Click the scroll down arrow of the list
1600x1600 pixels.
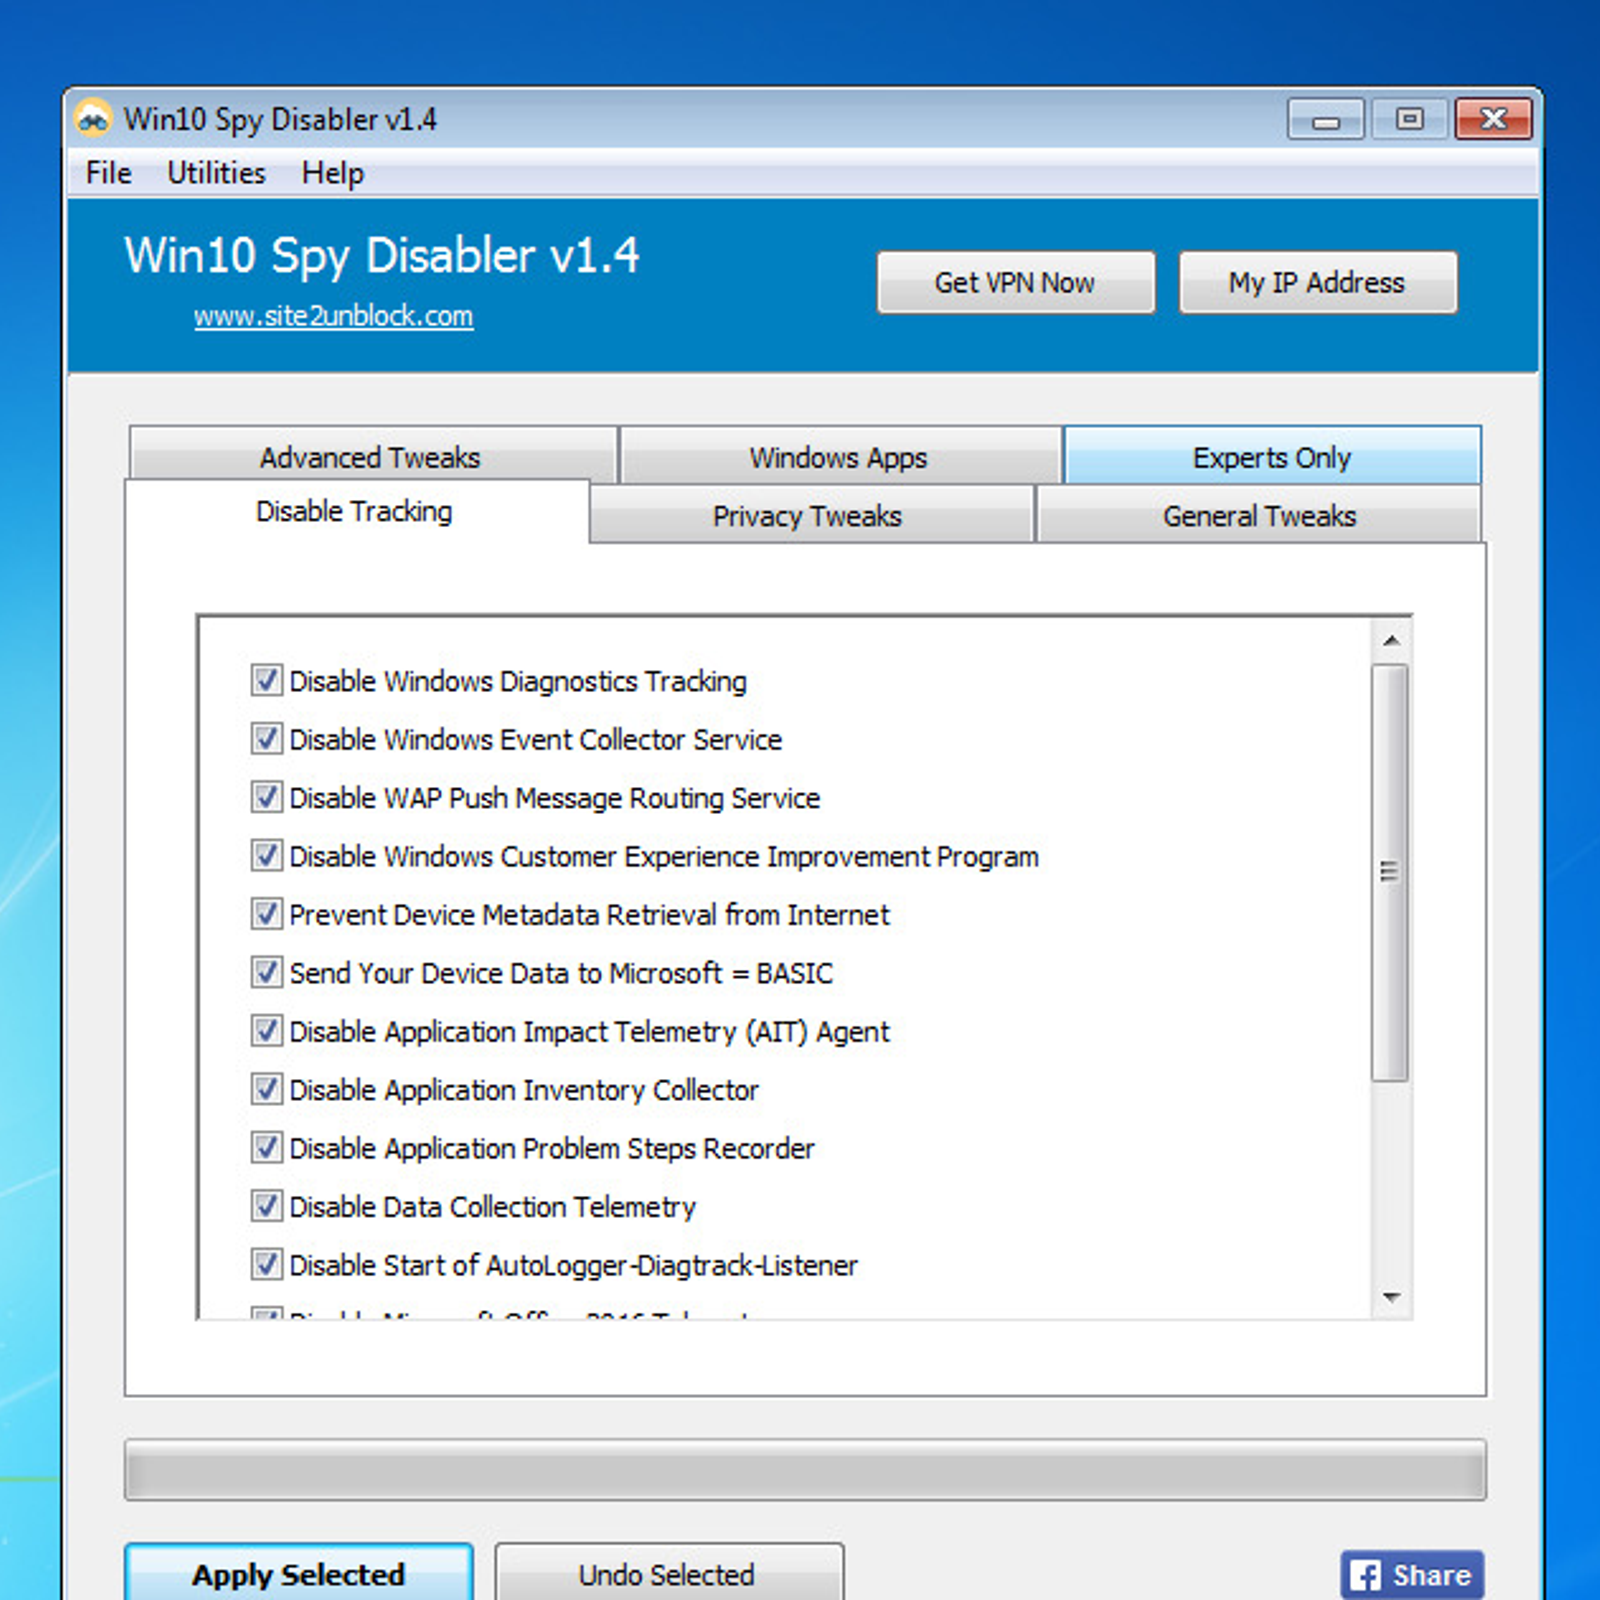tap(1391, 1298)
